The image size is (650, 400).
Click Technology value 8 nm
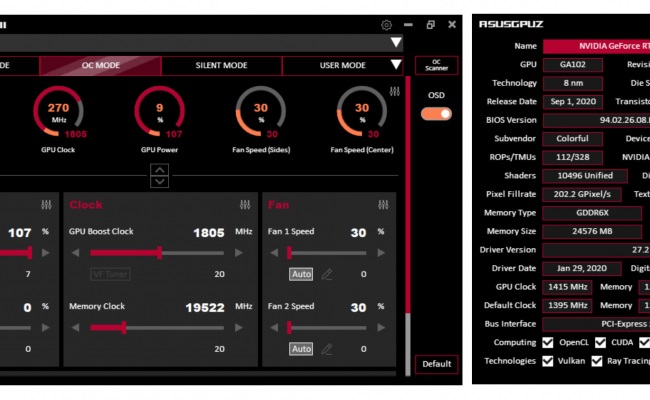tap(572, 83)
